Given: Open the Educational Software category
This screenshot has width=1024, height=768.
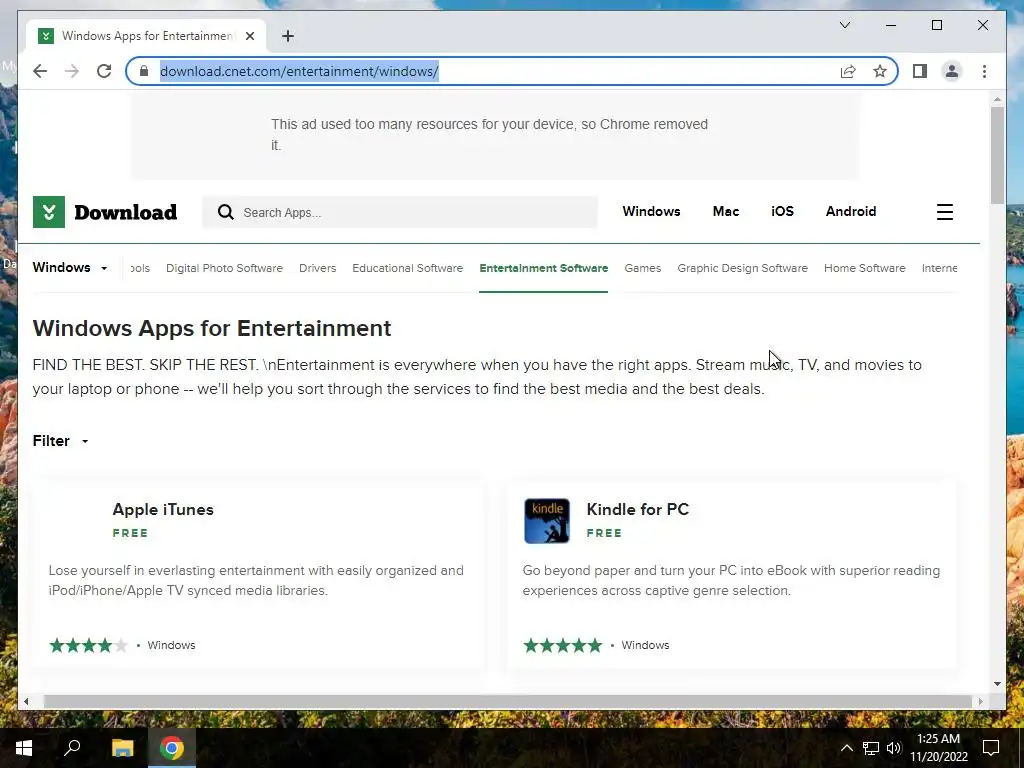Looking at the screenshot, I should (408, 268).
